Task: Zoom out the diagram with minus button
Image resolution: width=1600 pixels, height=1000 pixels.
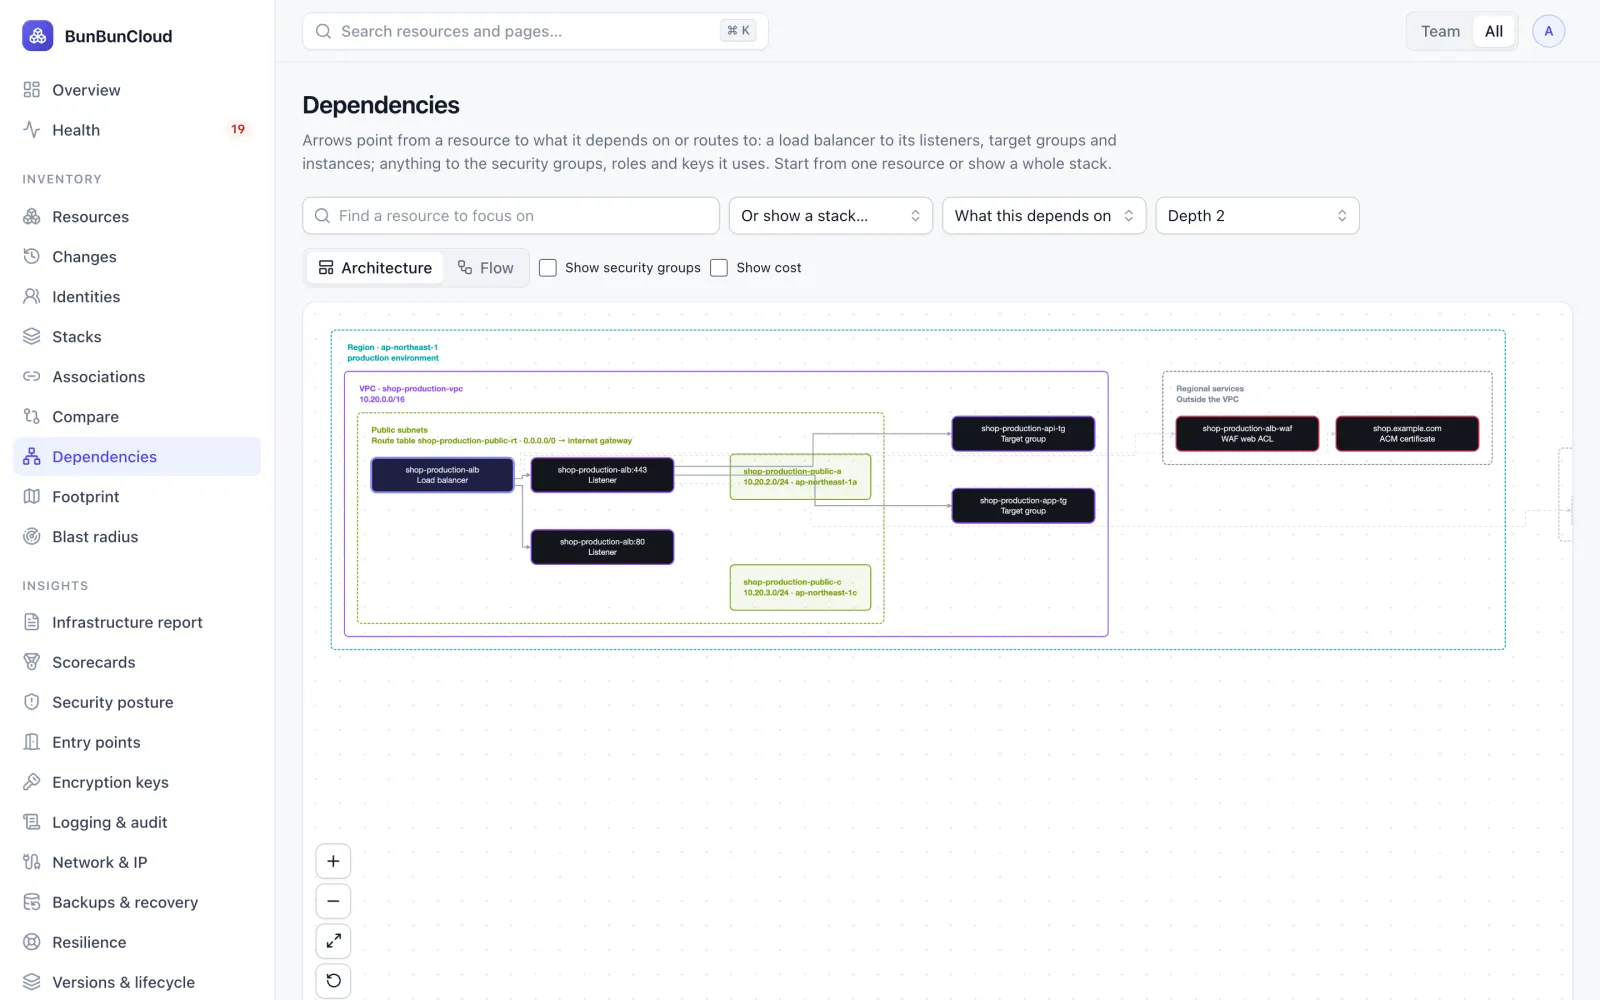Action: pyautogui.click(x=334, y=901)
